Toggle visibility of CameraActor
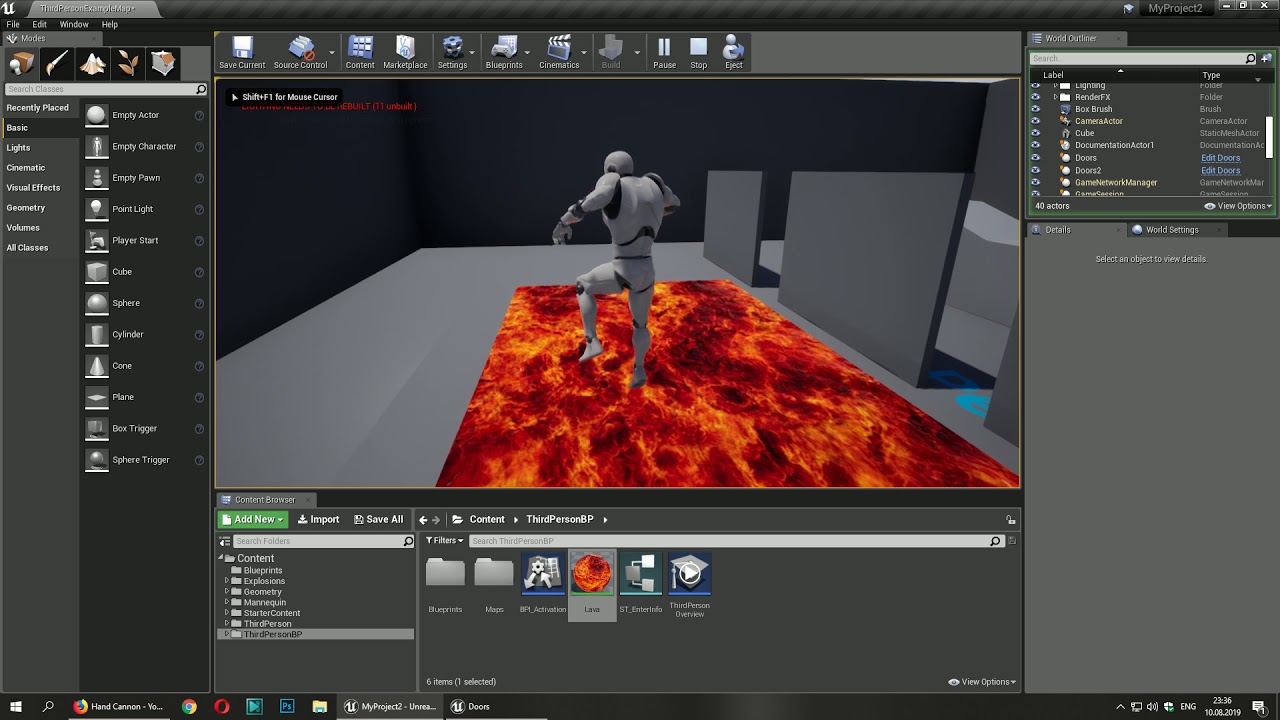 pos(1035,121)
